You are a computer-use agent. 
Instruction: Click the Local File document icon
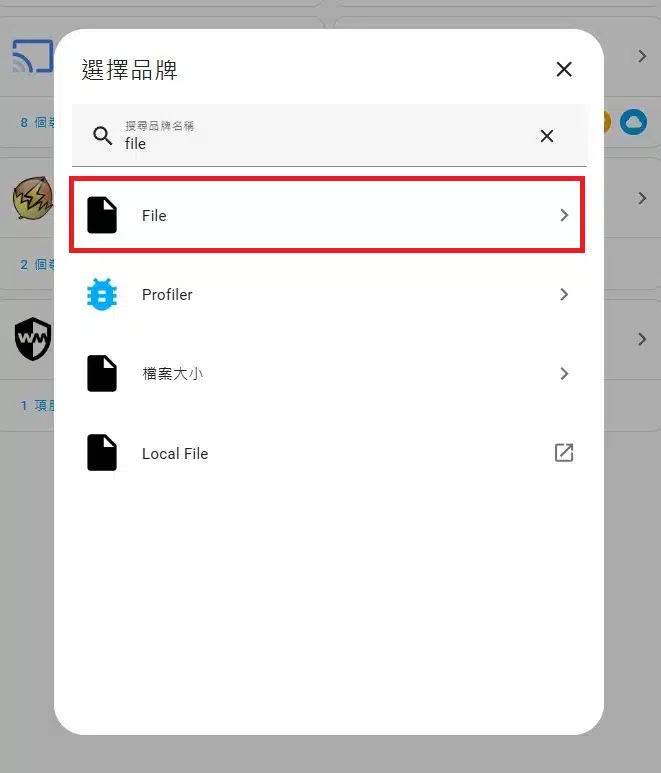pyautogui.click(x=102, y=453)
